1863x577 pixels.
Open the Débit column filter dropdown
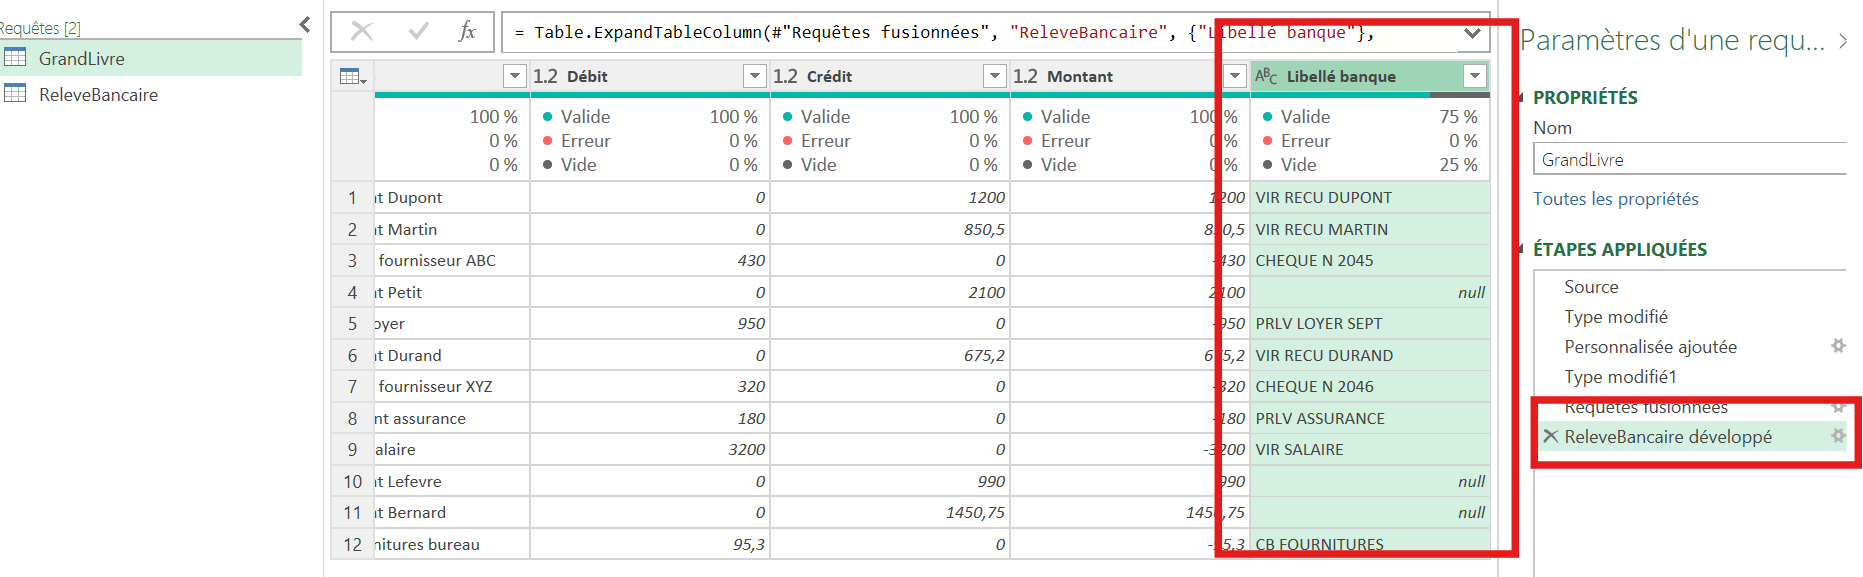click(755, 76)
